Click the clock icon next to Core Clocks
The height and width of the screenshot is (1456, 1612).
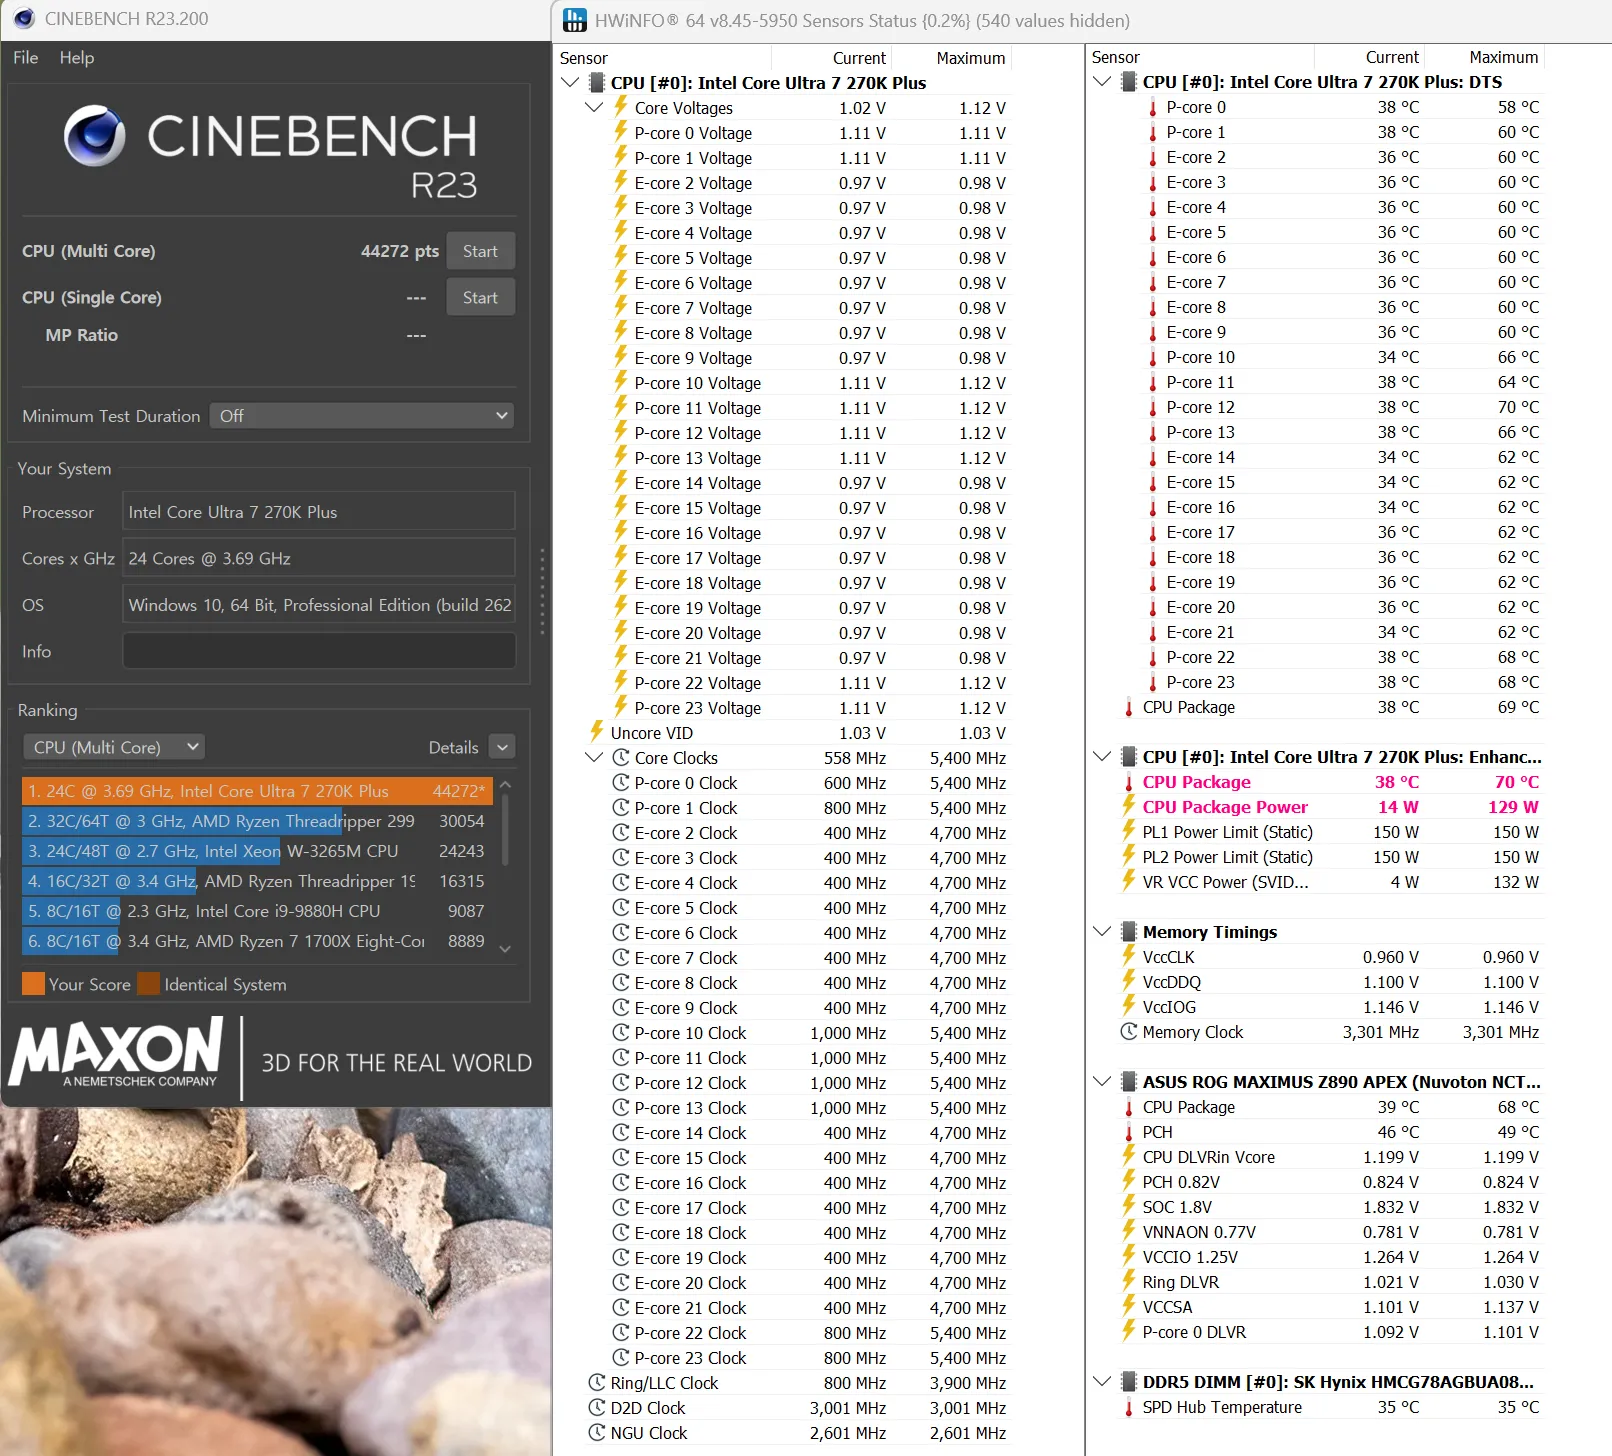point(620,758)
